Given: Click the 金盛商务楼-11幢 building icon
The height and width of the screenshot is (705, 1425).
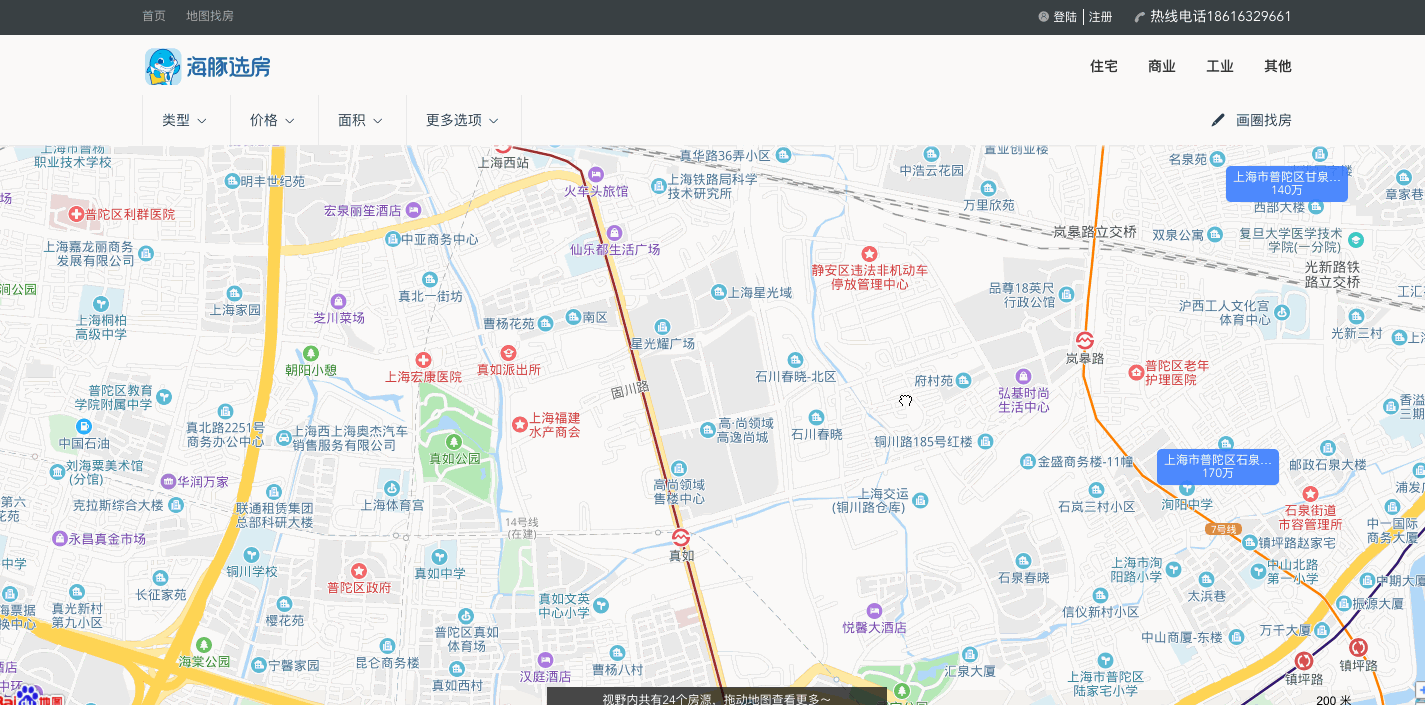Looking at the screenshot, I should pyautogui.click(x=1027, y=461).
